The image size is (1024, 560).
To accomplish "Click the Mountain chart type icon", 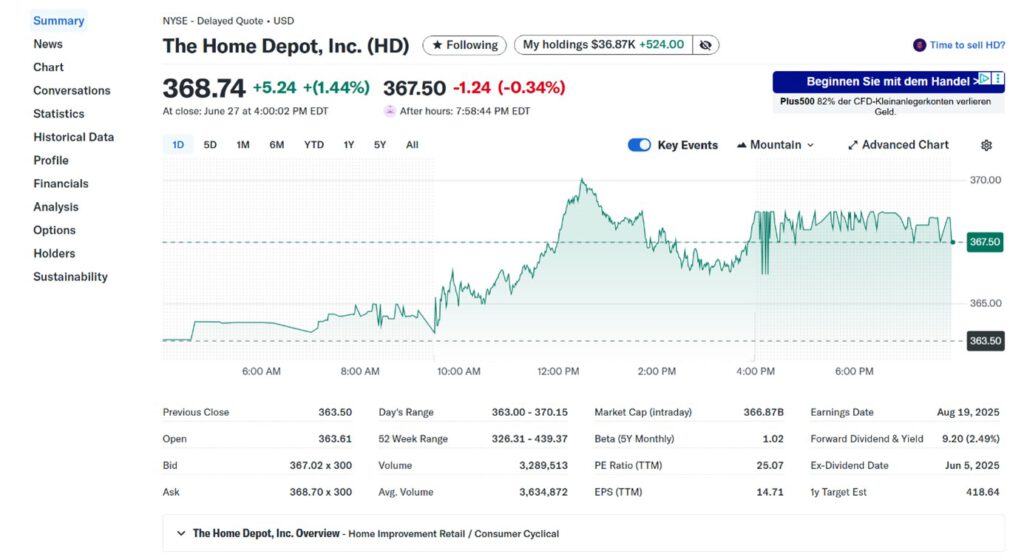I will (x=741, y=145).
